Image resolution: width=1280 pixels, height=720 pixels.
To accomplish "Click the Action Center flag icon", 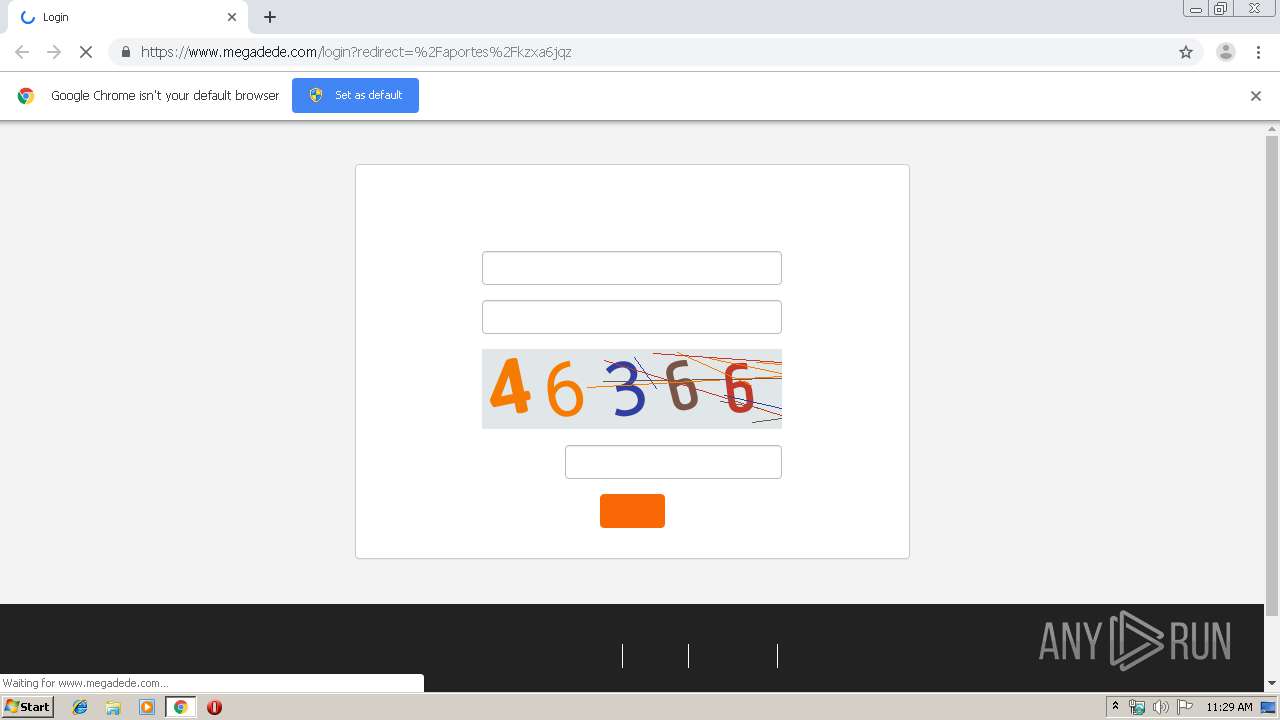I will [1185, 707].
